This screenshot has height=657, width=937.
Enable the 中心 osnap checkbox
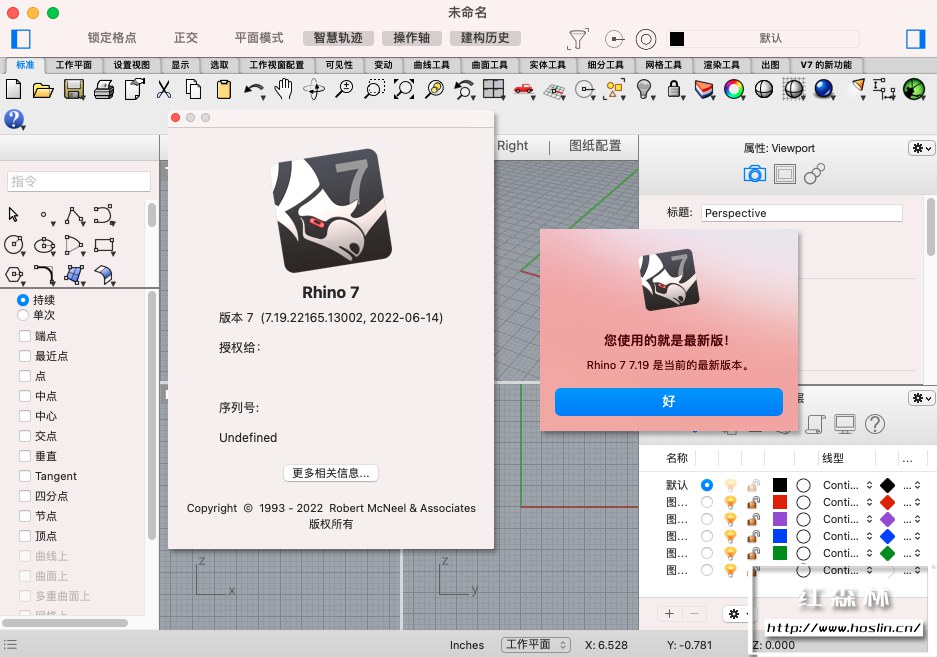[x=25, y=416]
